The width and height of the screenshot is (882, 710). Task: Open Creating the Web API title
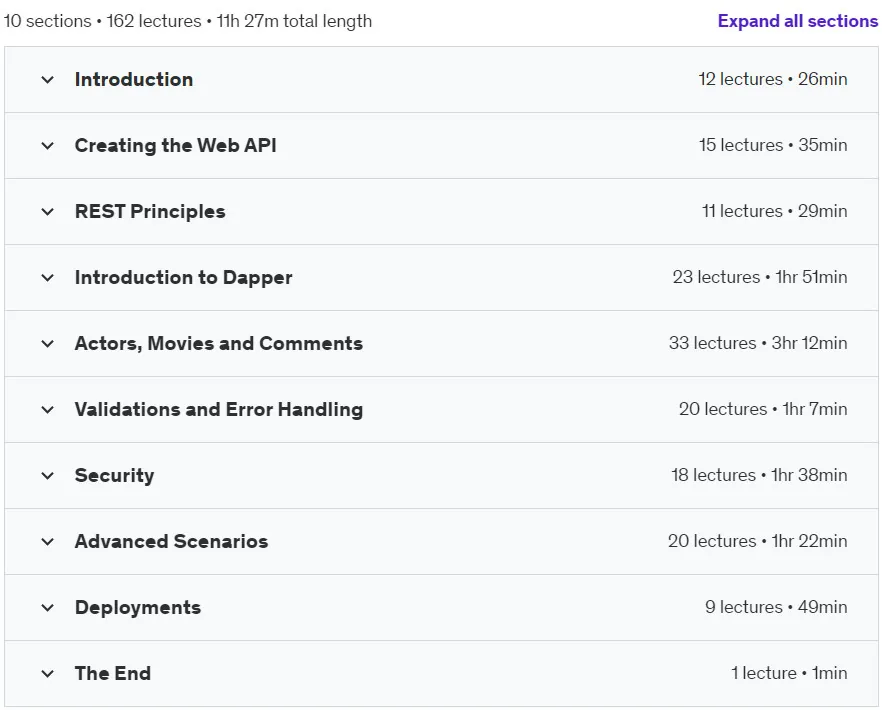(176, 145)
